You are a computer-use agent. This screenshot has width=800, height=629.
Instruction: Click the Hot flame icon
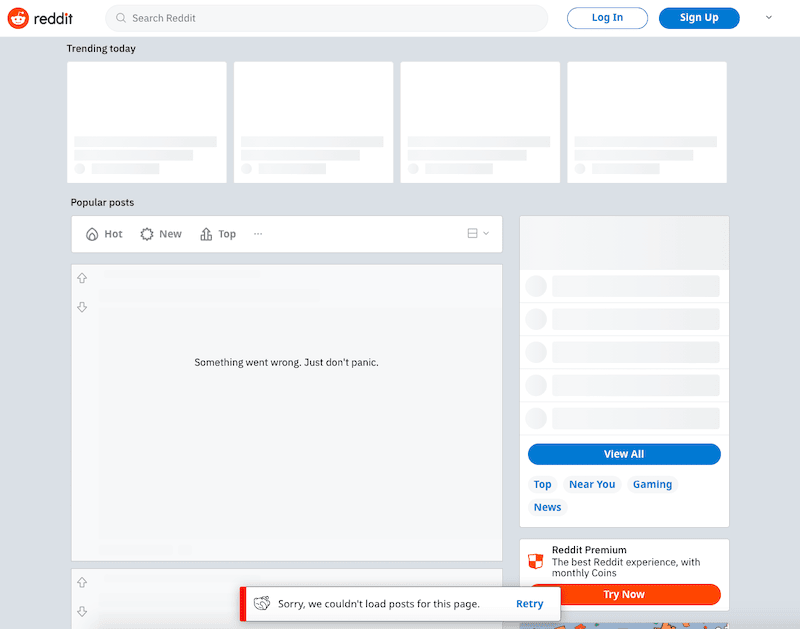[92, 234]
